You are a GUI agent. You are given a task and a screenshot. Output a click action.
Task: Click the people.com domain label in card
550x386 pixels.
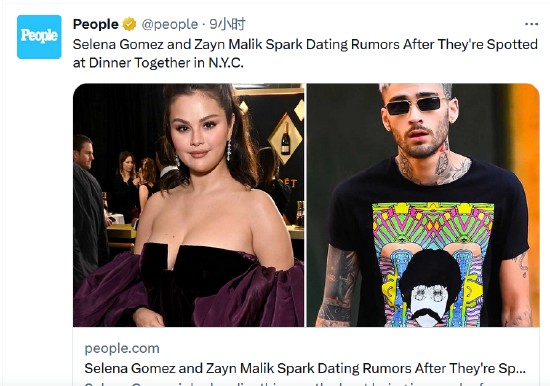[x=122, y=348]
